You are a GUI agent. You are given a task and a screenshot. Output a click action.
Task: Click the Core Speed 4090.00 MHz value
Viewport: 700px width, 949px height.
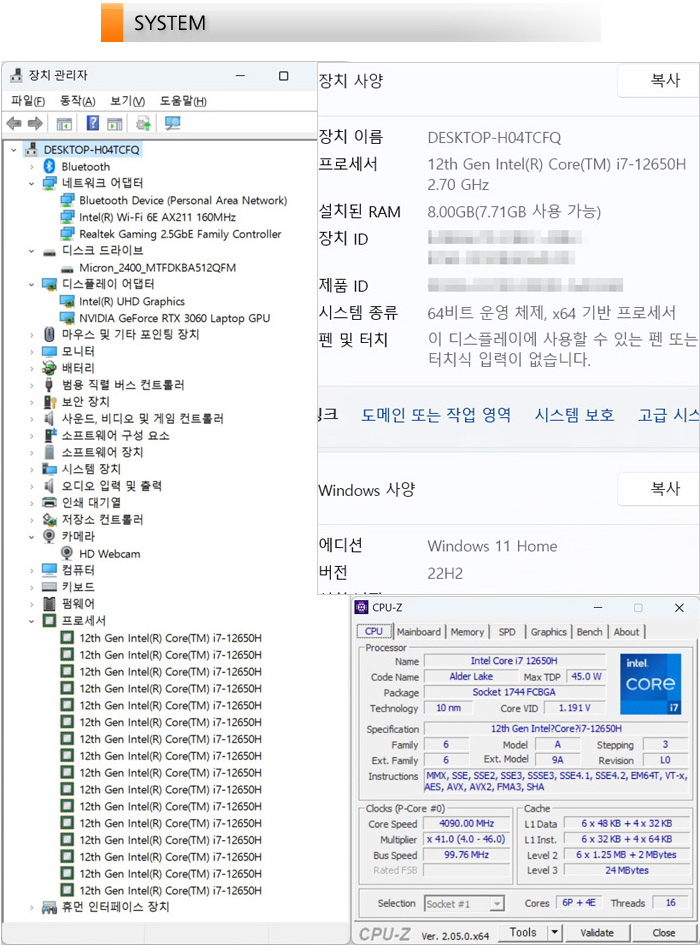coord(466,823)
